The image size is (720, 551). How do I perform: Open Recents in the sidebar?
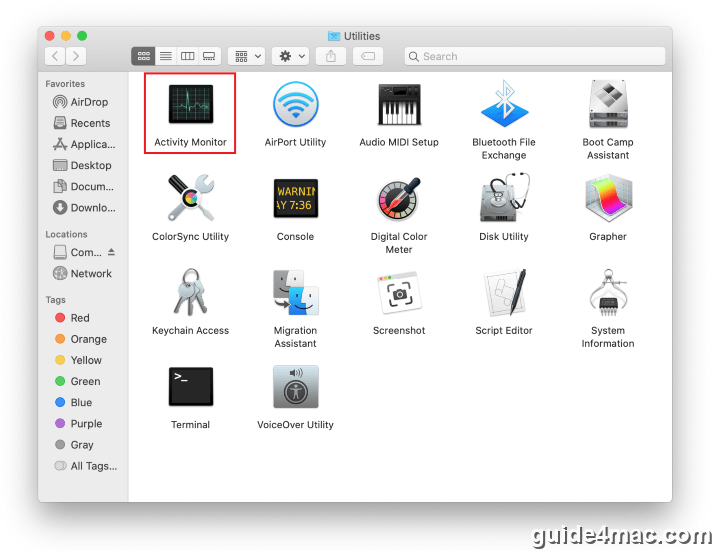pos(82,123)
